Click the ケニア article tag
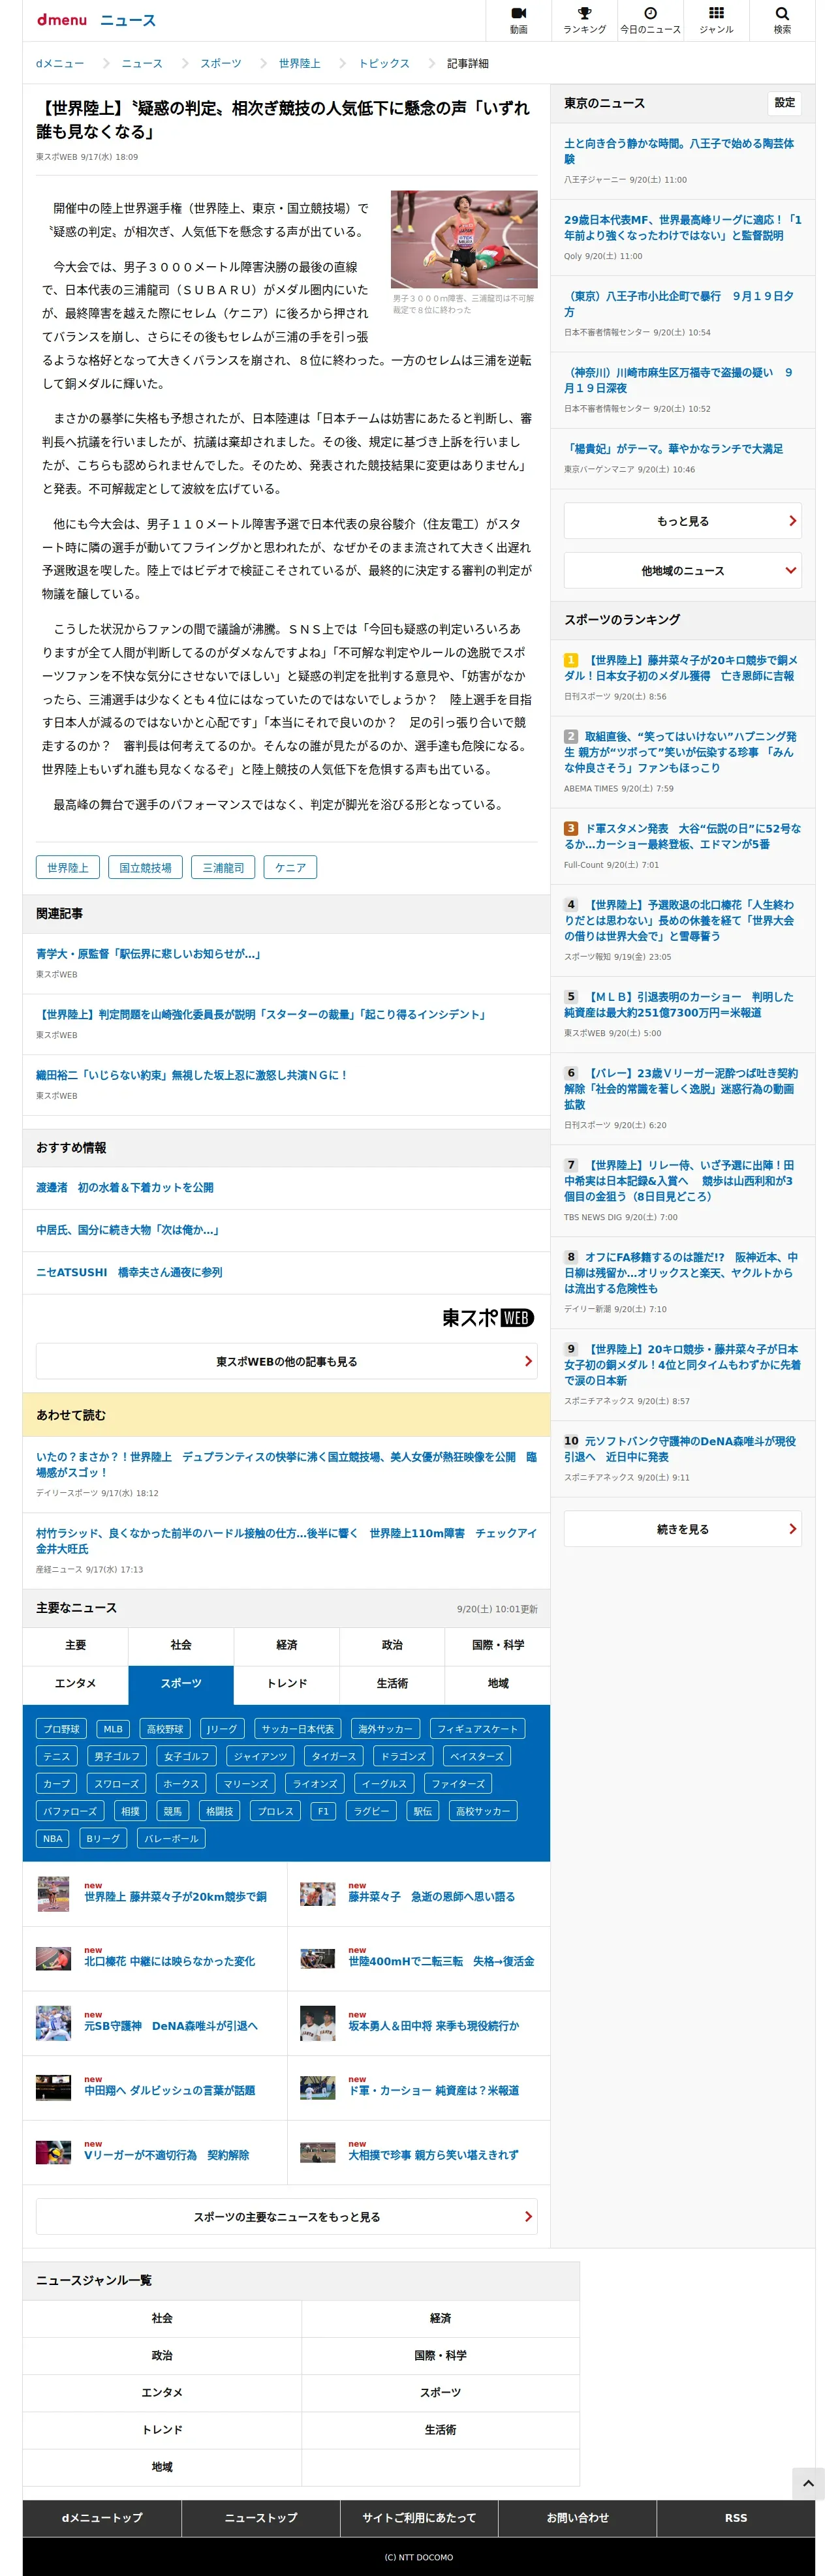Viewport: 838px width, 2576px height. (290, 867)
